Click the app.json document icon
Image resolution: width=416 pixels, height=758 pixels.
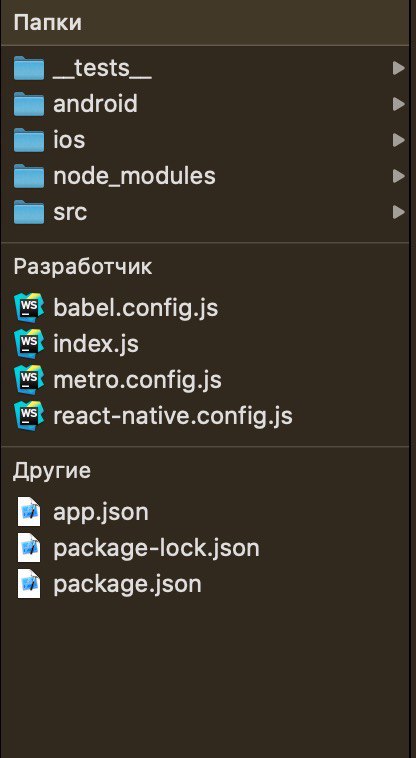tap(29, 511)
